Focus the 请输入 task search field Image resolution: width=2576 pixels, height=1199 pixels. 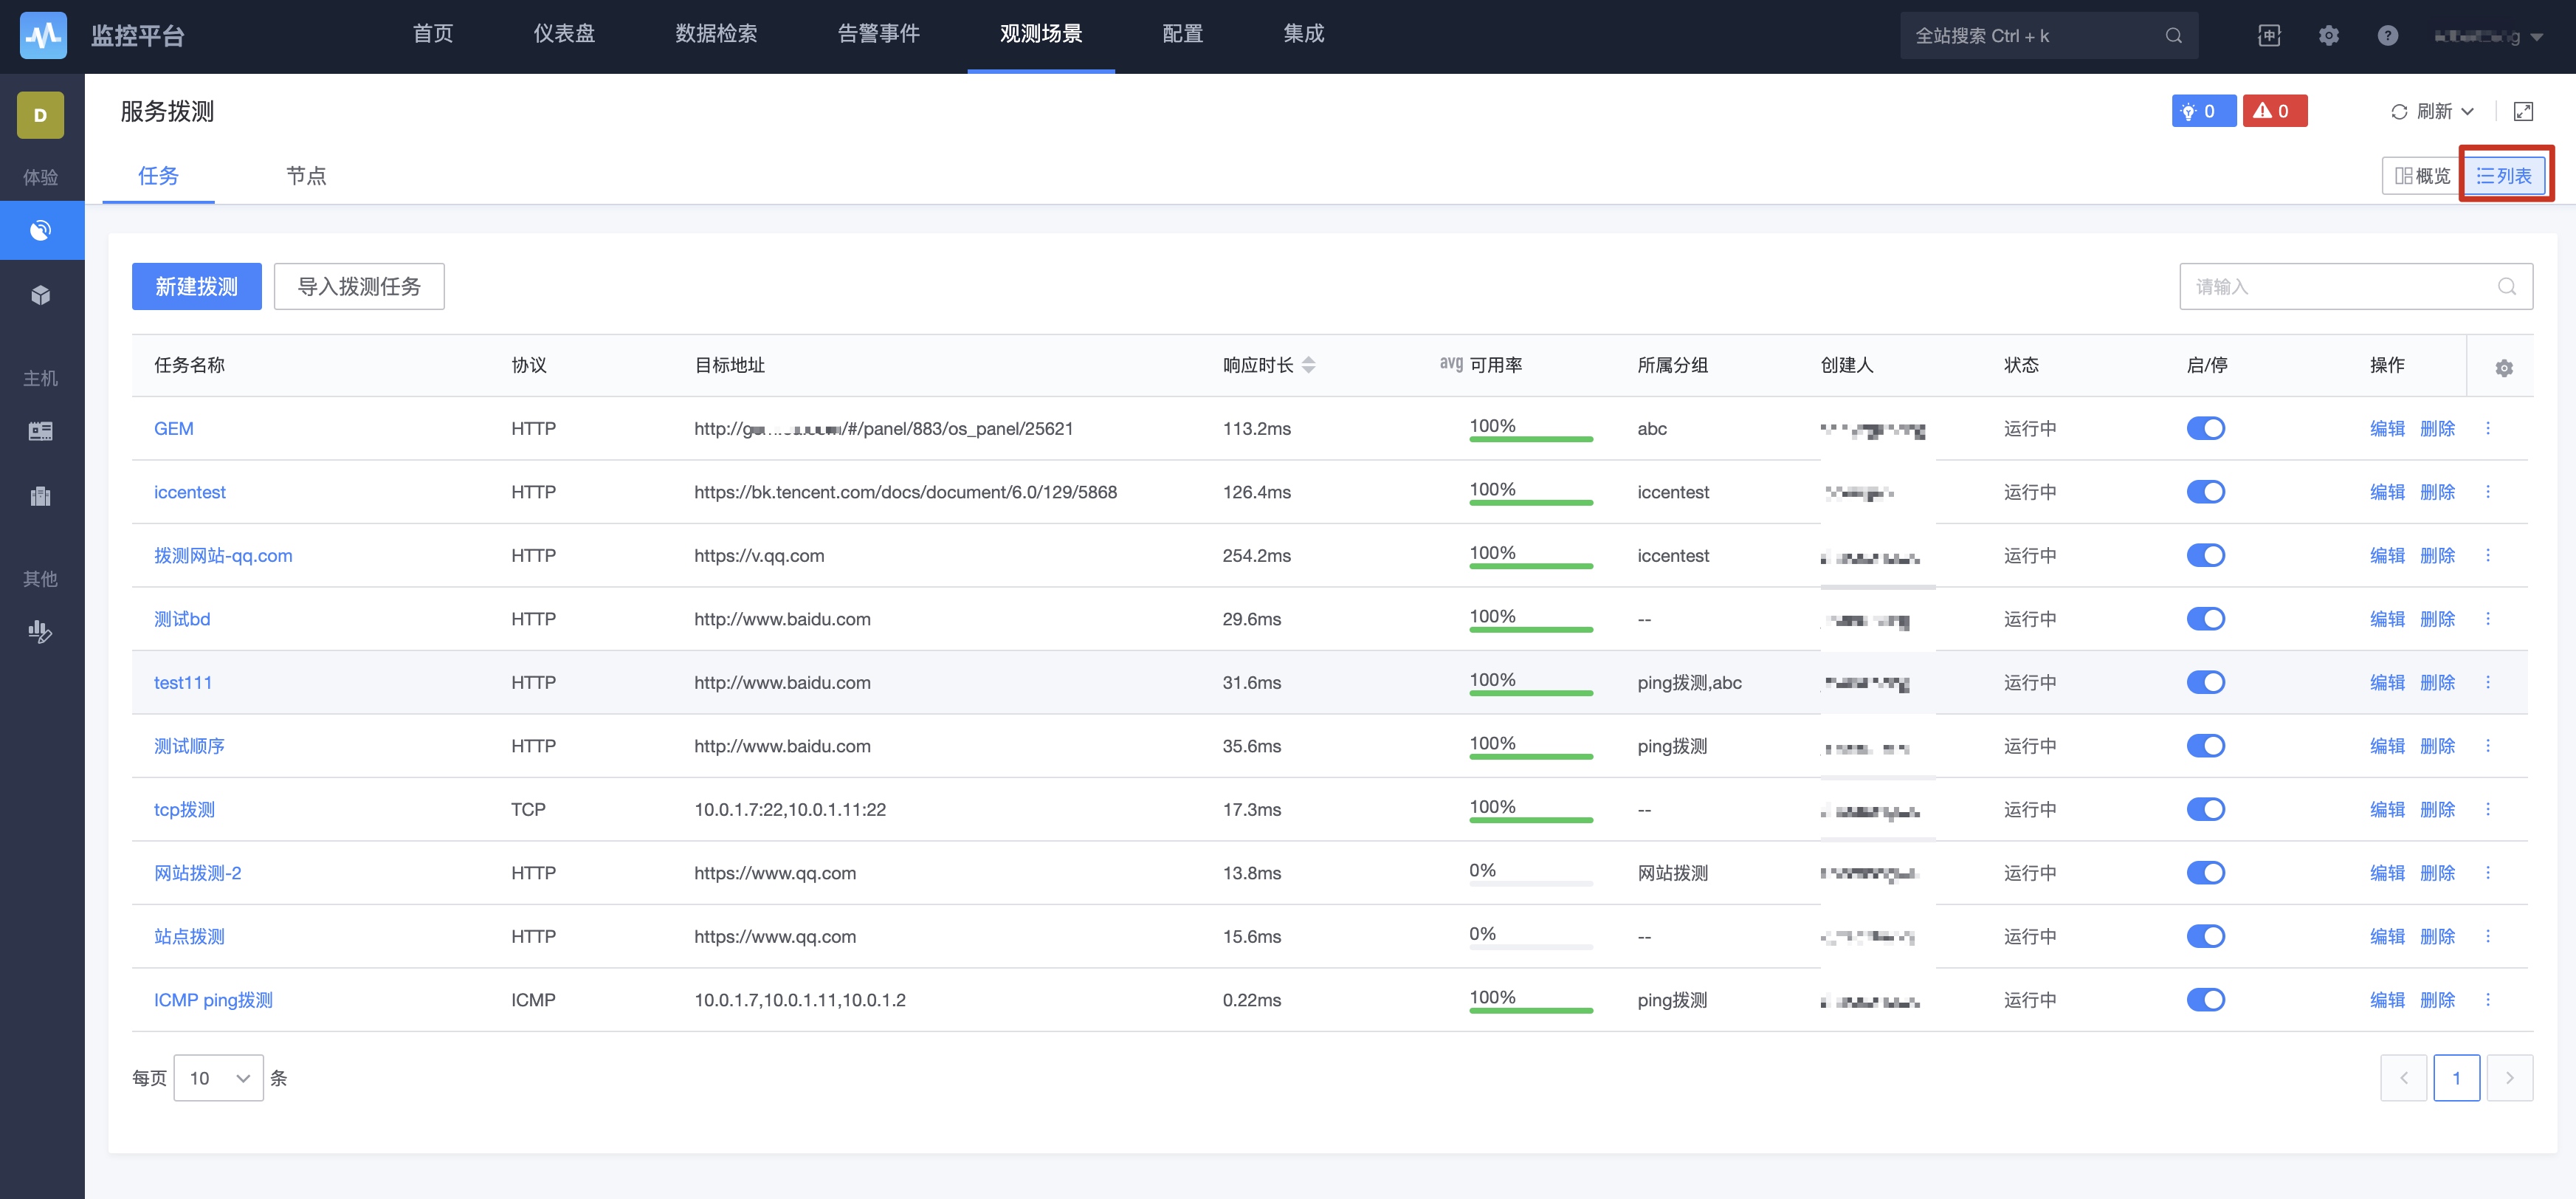[x=2340, y=286]
